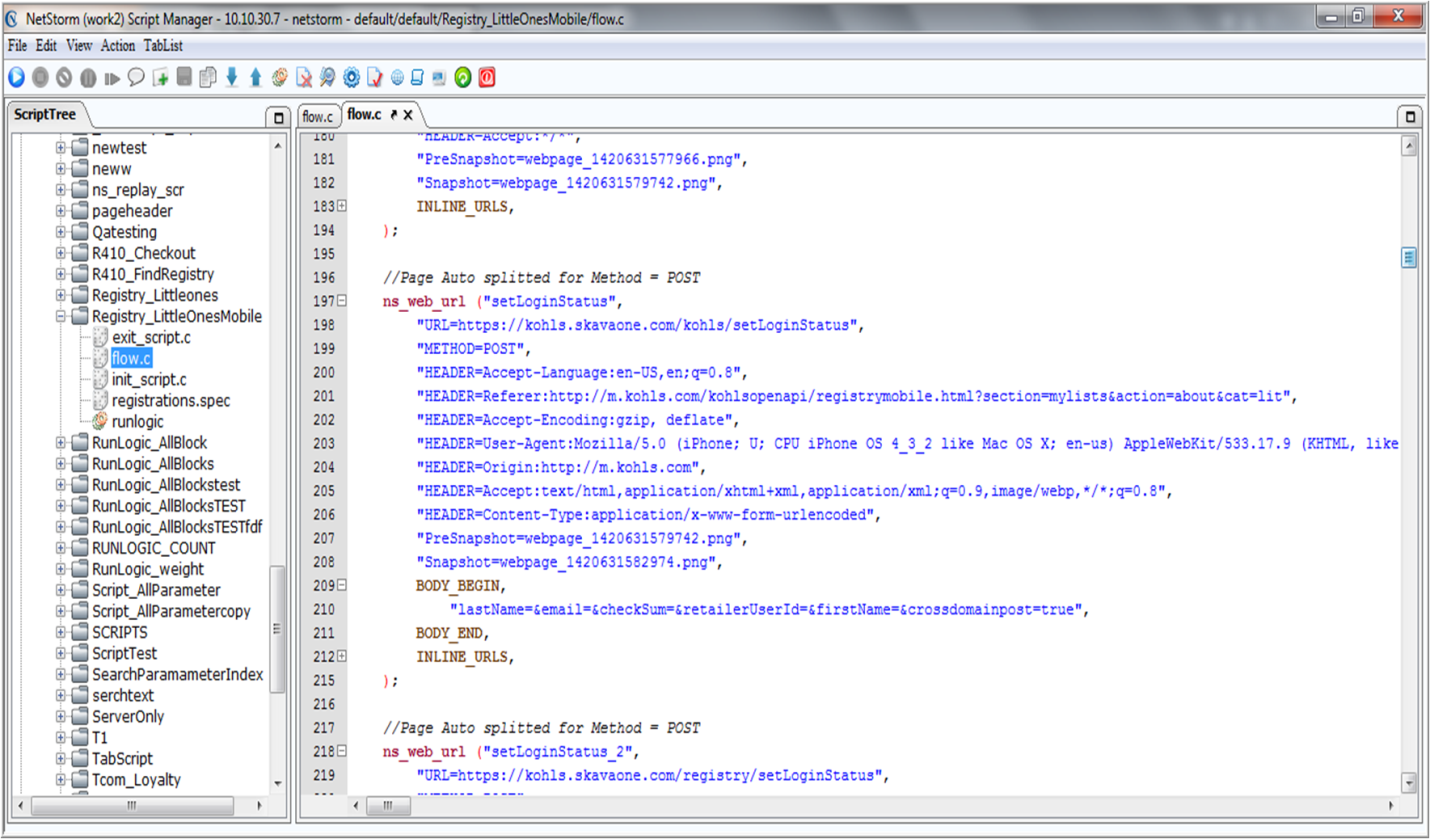The width and height of the screenshot is (1430, 839).
Task: Click the green refresh icon
Action: tap(463, 77)
